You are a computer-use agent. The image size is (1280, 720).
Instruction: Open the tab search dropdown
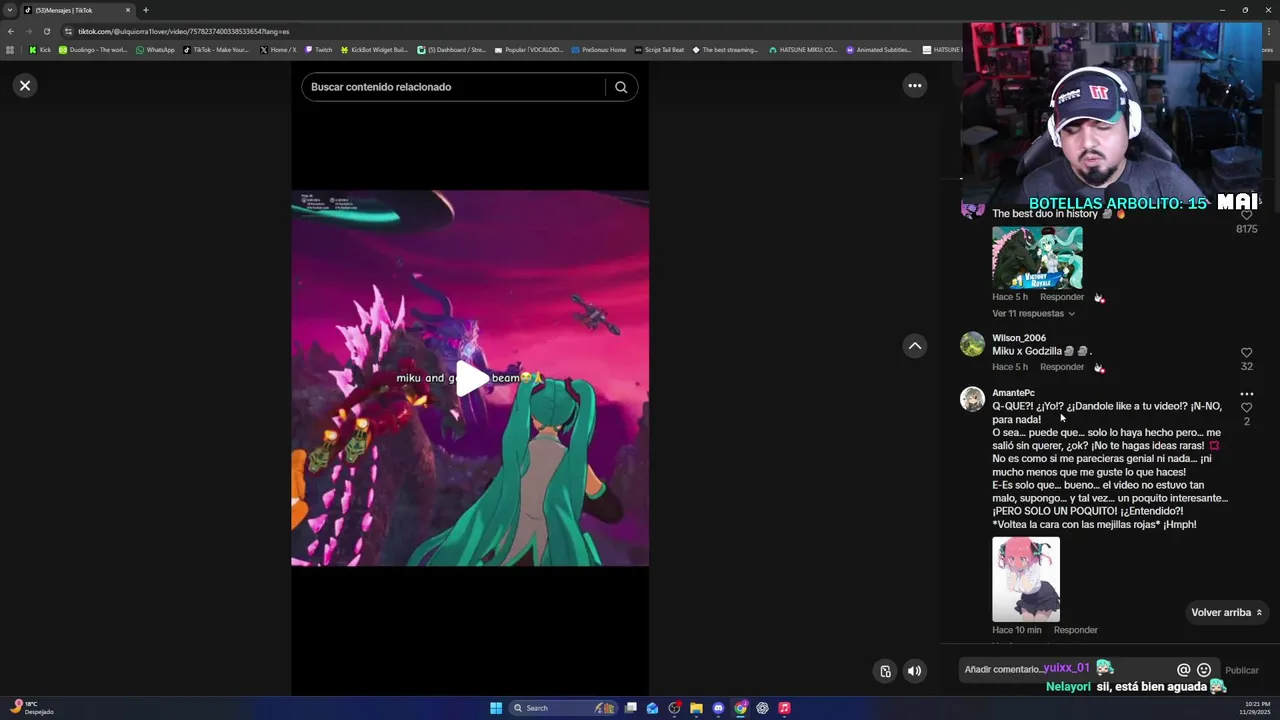point(10,10)
